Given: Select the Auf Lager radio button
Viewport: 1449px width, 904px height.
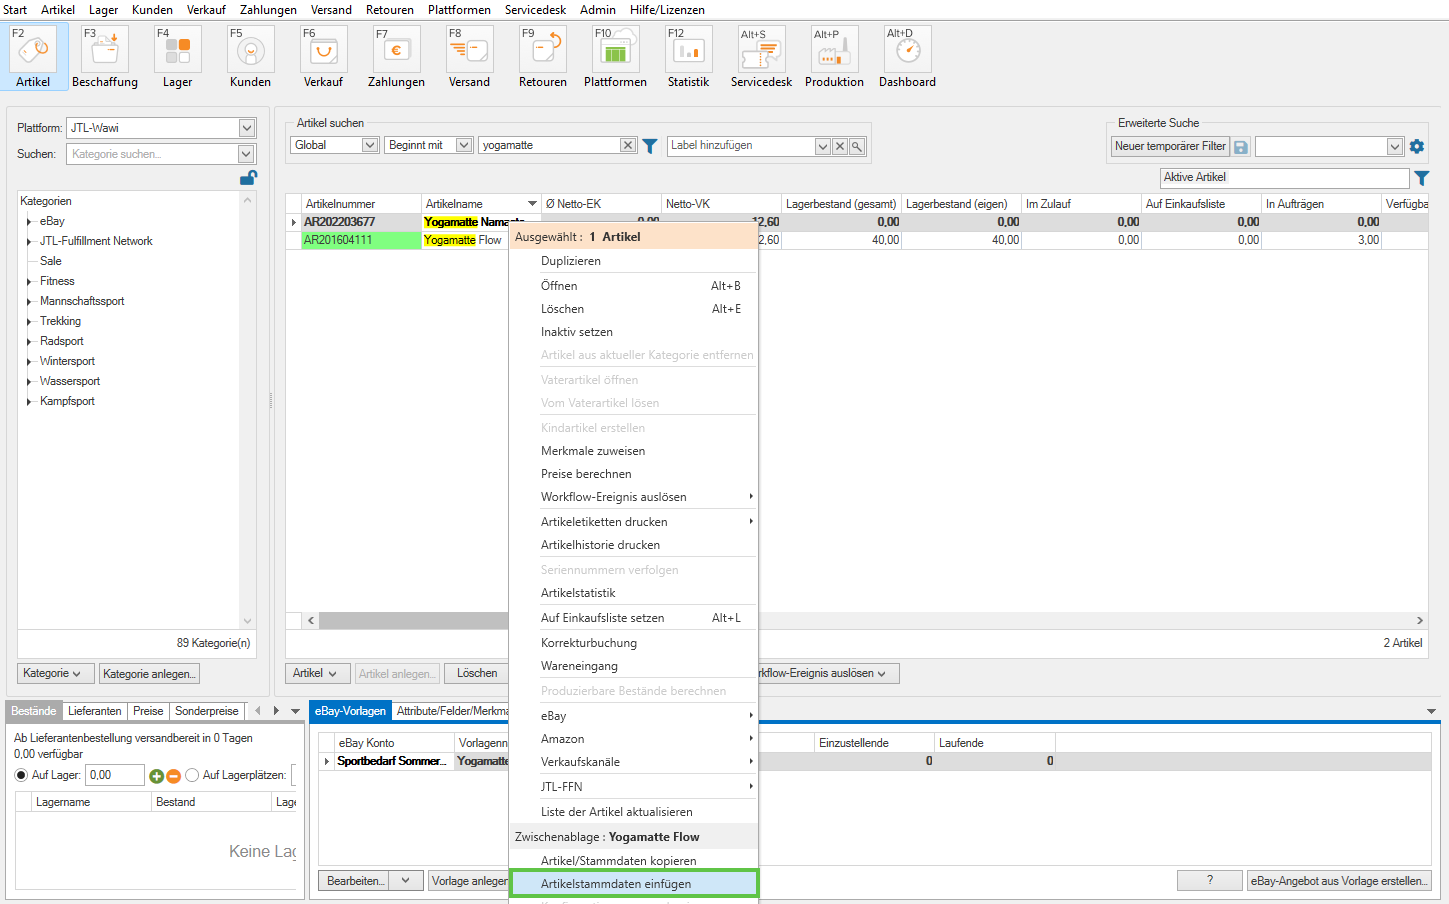Looking at the screenshot, I should pos(21,775).
